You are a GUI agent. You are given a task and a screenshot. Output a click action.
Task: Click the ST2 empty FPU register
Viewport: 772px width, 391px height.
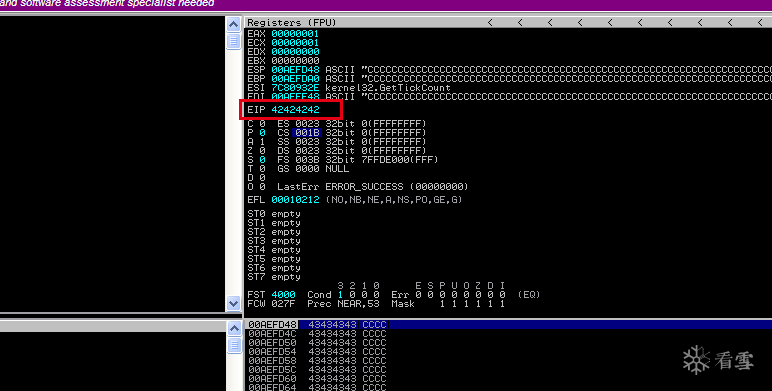pyautogui.click(x=274, y=232)
